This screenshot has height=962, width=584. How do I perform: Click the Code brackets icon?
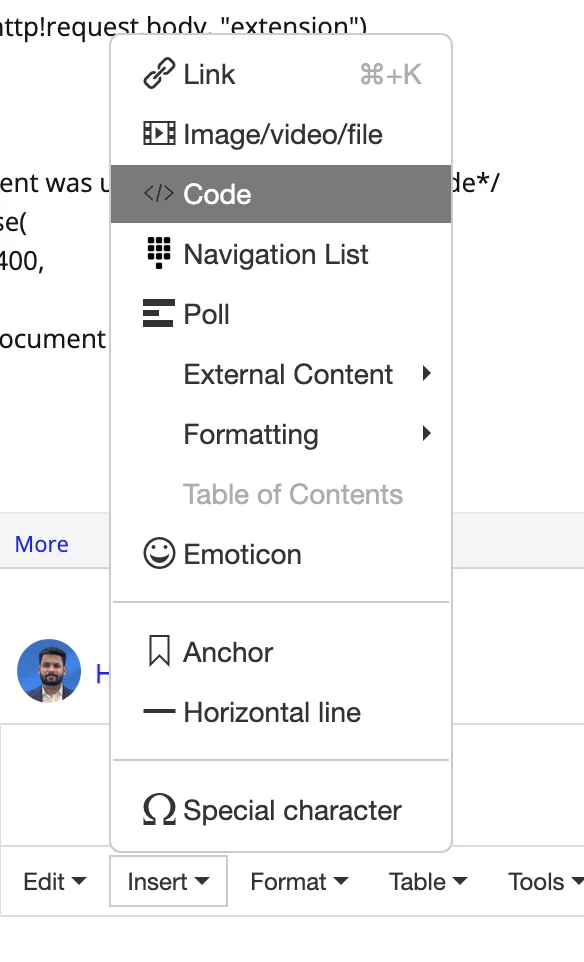pyautogui.click(x=159, y=194)
